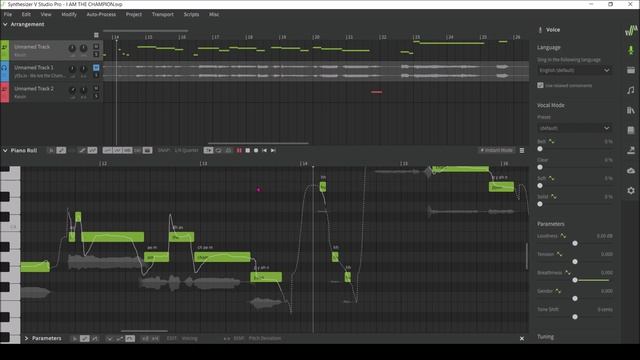Open the Scripts menu

tap(191, 14)
